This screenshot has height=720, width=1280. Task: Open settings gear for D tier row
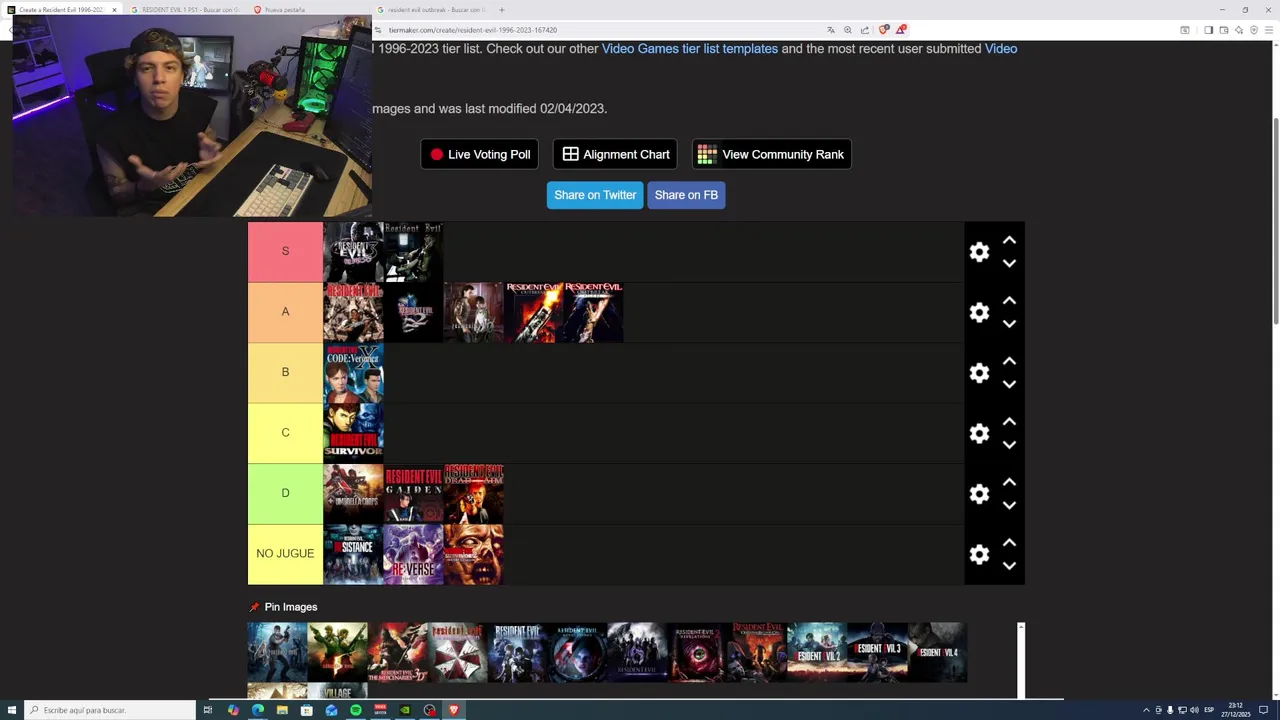[x=979, y=494]
